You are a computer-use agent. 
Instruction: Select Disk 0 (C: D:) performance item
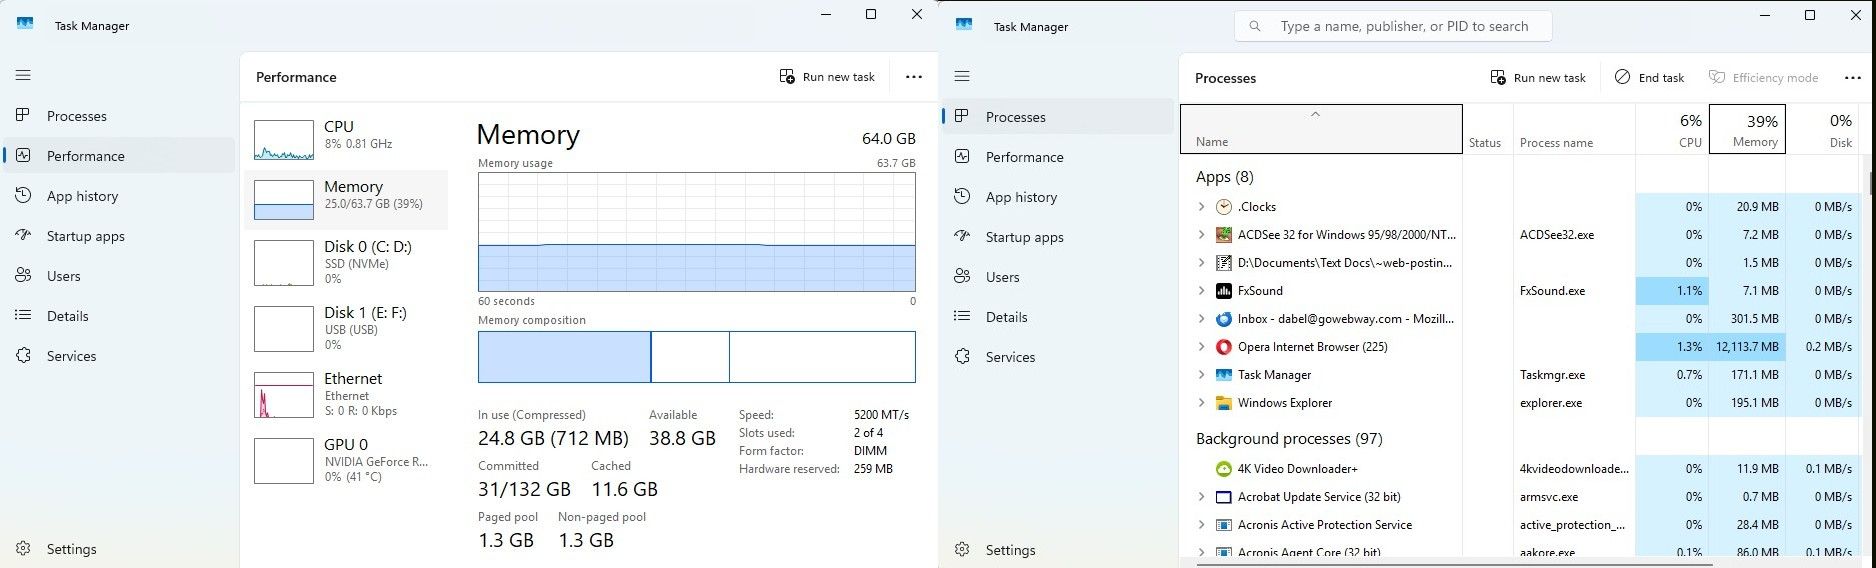click(x=346, y=262)
